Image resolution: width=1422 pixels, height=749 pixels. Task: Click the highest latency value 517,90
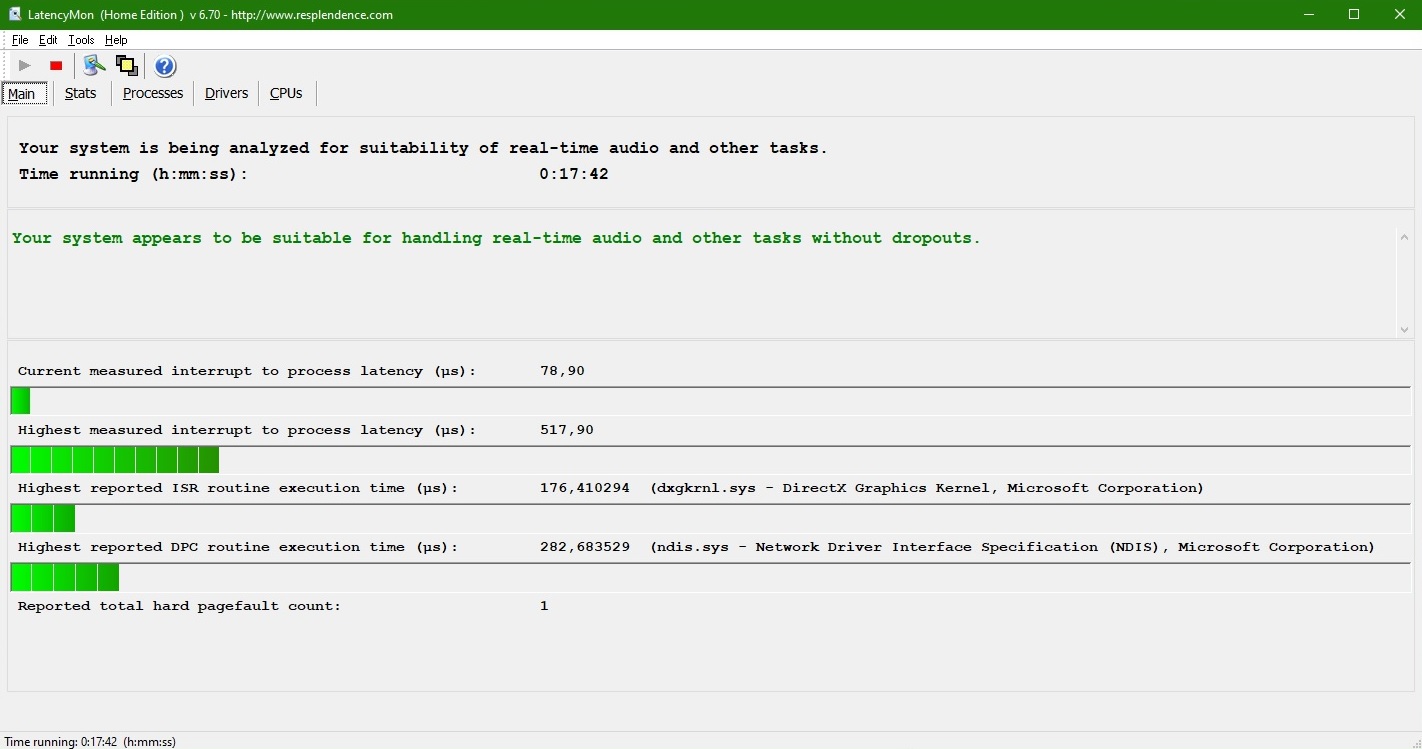tap(567, 430)
